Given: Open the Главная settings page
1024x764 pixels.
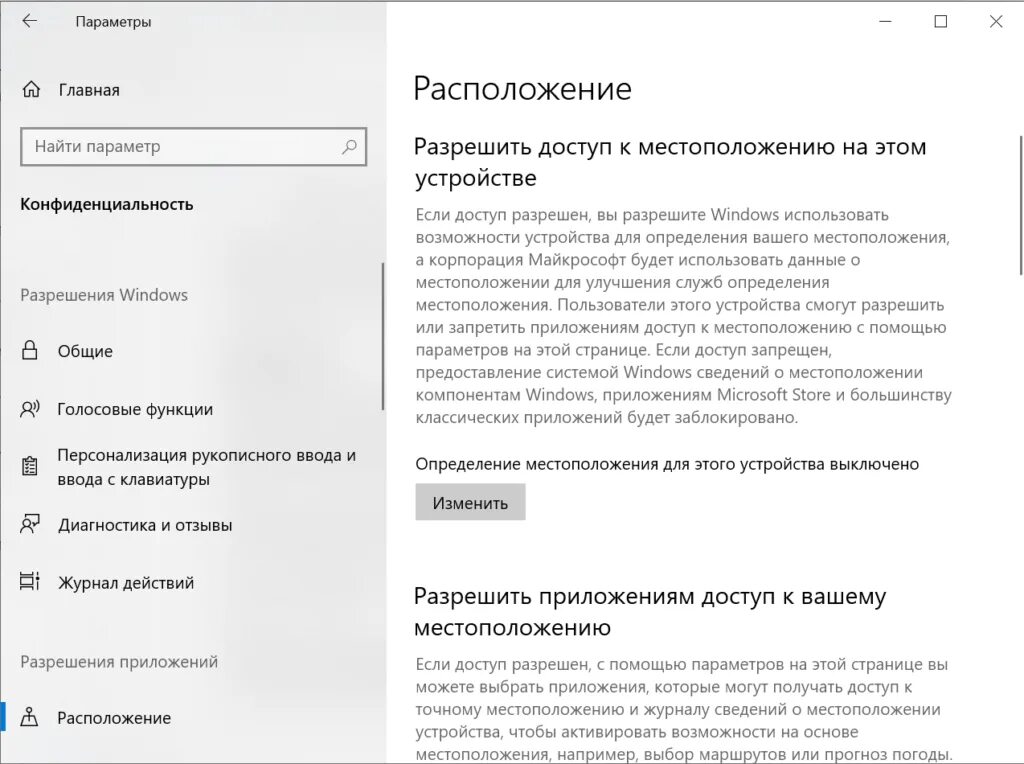Looking at the screenshot, I should [x=89, y=90].
